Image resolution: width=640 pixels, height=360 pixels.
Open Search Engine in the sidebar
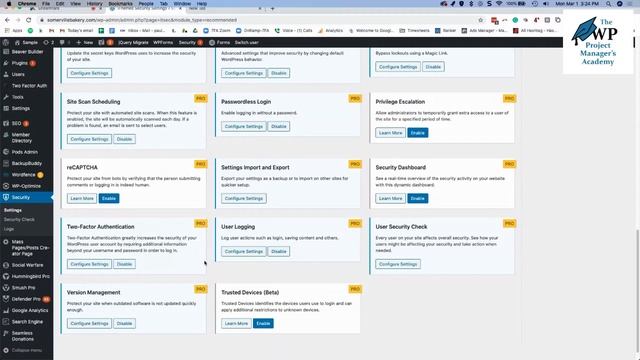27,322
